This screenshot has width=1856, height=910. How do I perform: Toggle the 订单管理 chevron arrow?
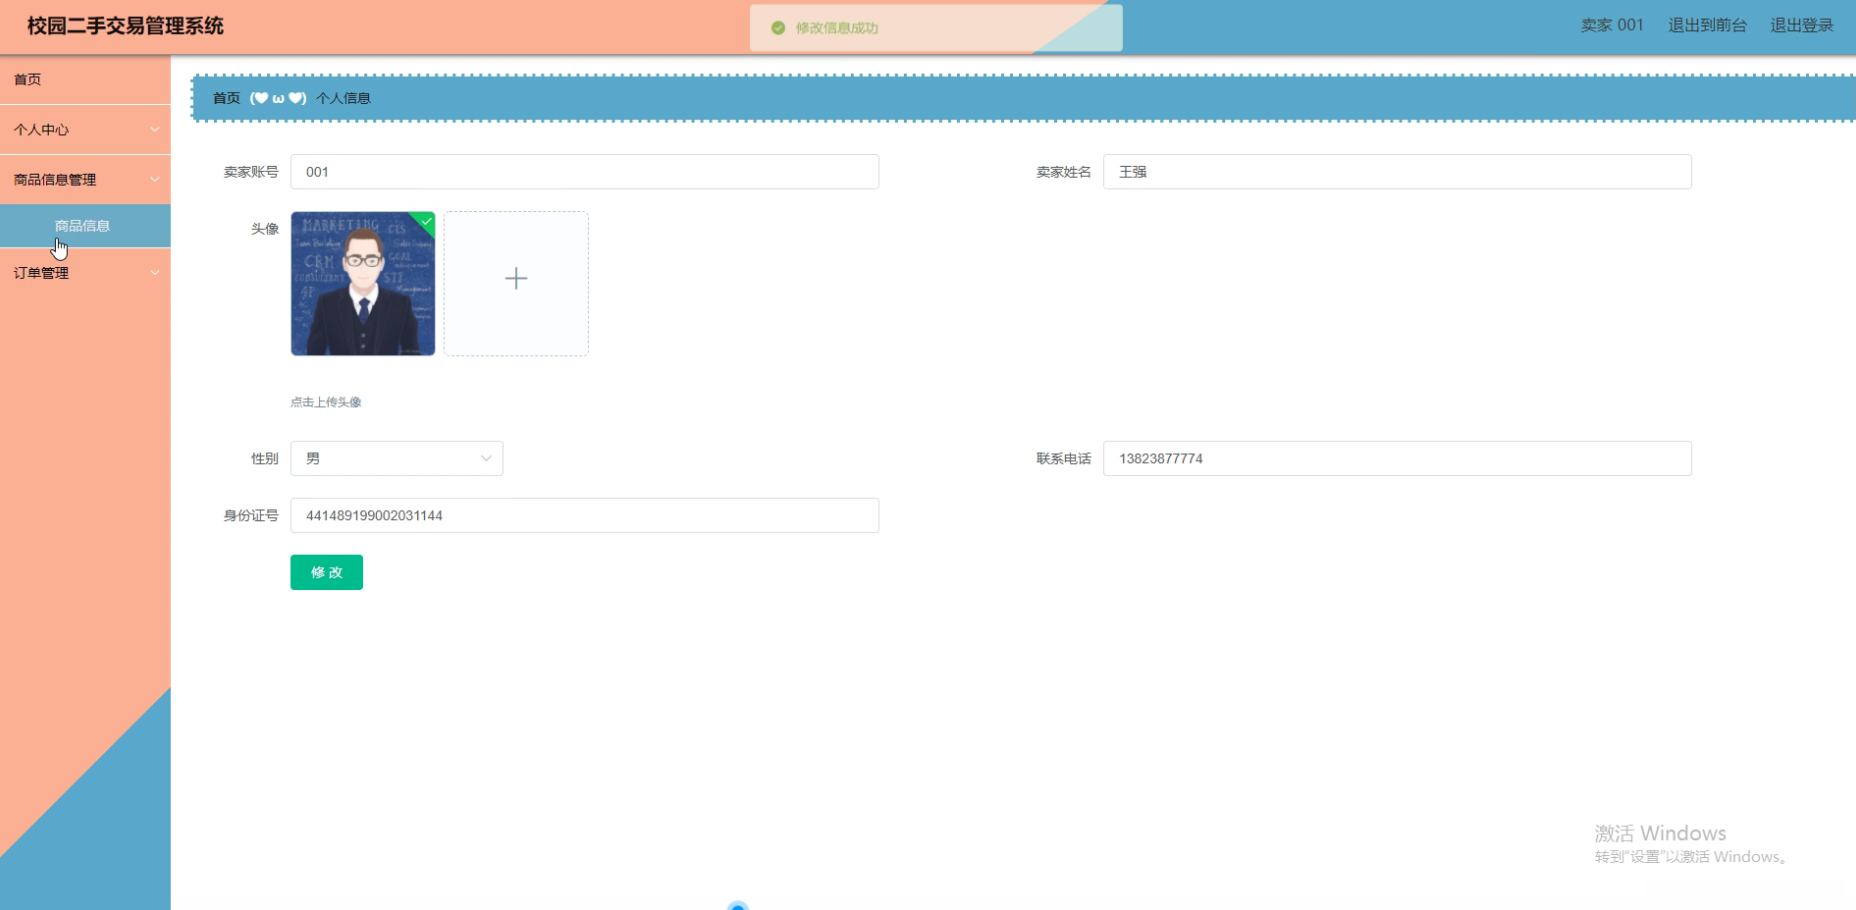(x=155, y=273)
